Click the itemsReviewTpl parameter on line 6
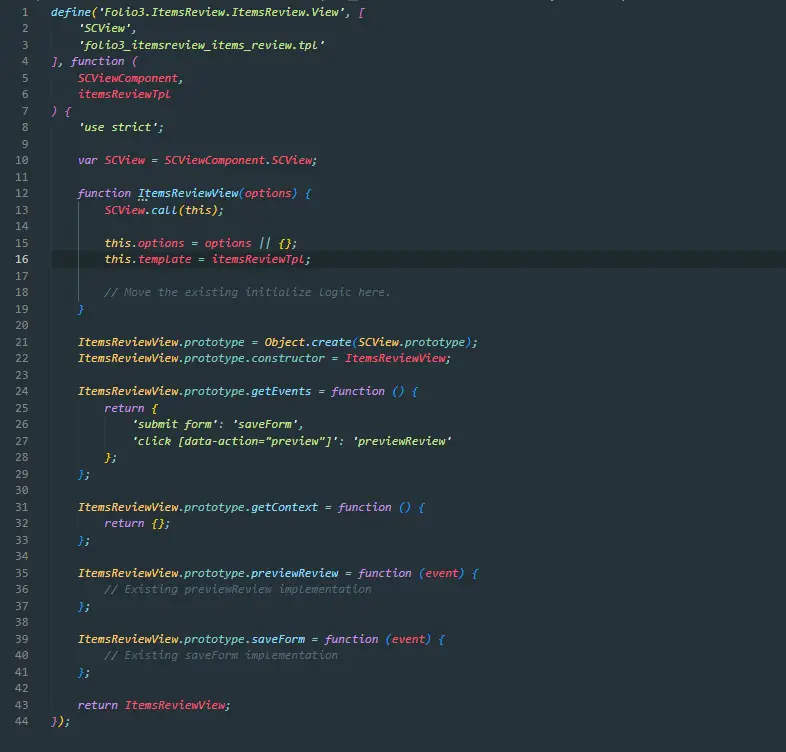This screenshot has width=786, height=752. (124, 94)
